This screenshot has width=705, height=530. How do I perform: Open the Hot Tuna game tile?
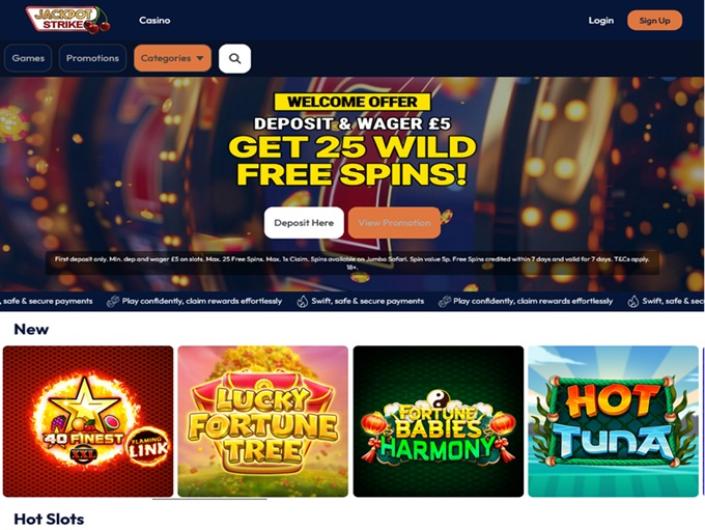[613, 421]
